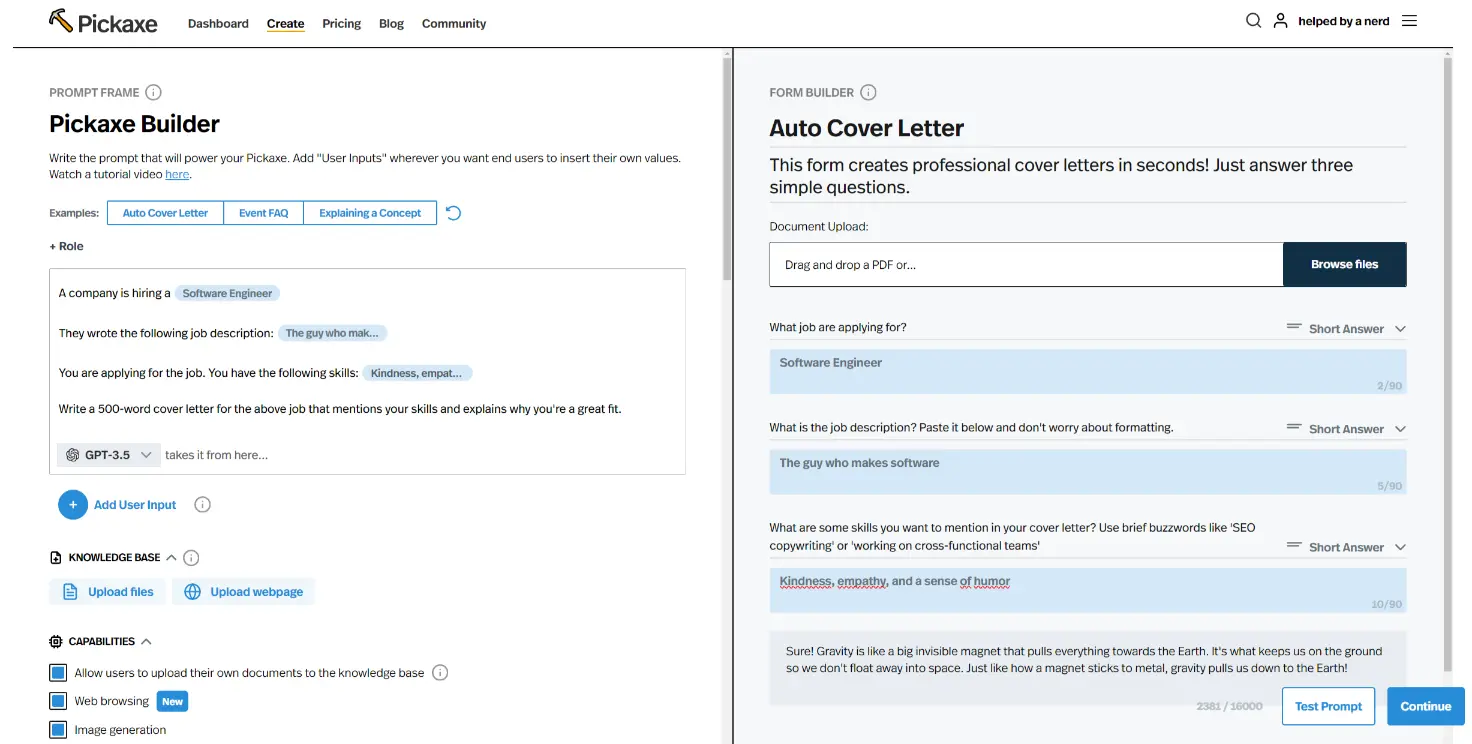This screenshot has height=744, width=1472.
Task: Toggle the document upload capability checkbox
Action: [58, 673]
